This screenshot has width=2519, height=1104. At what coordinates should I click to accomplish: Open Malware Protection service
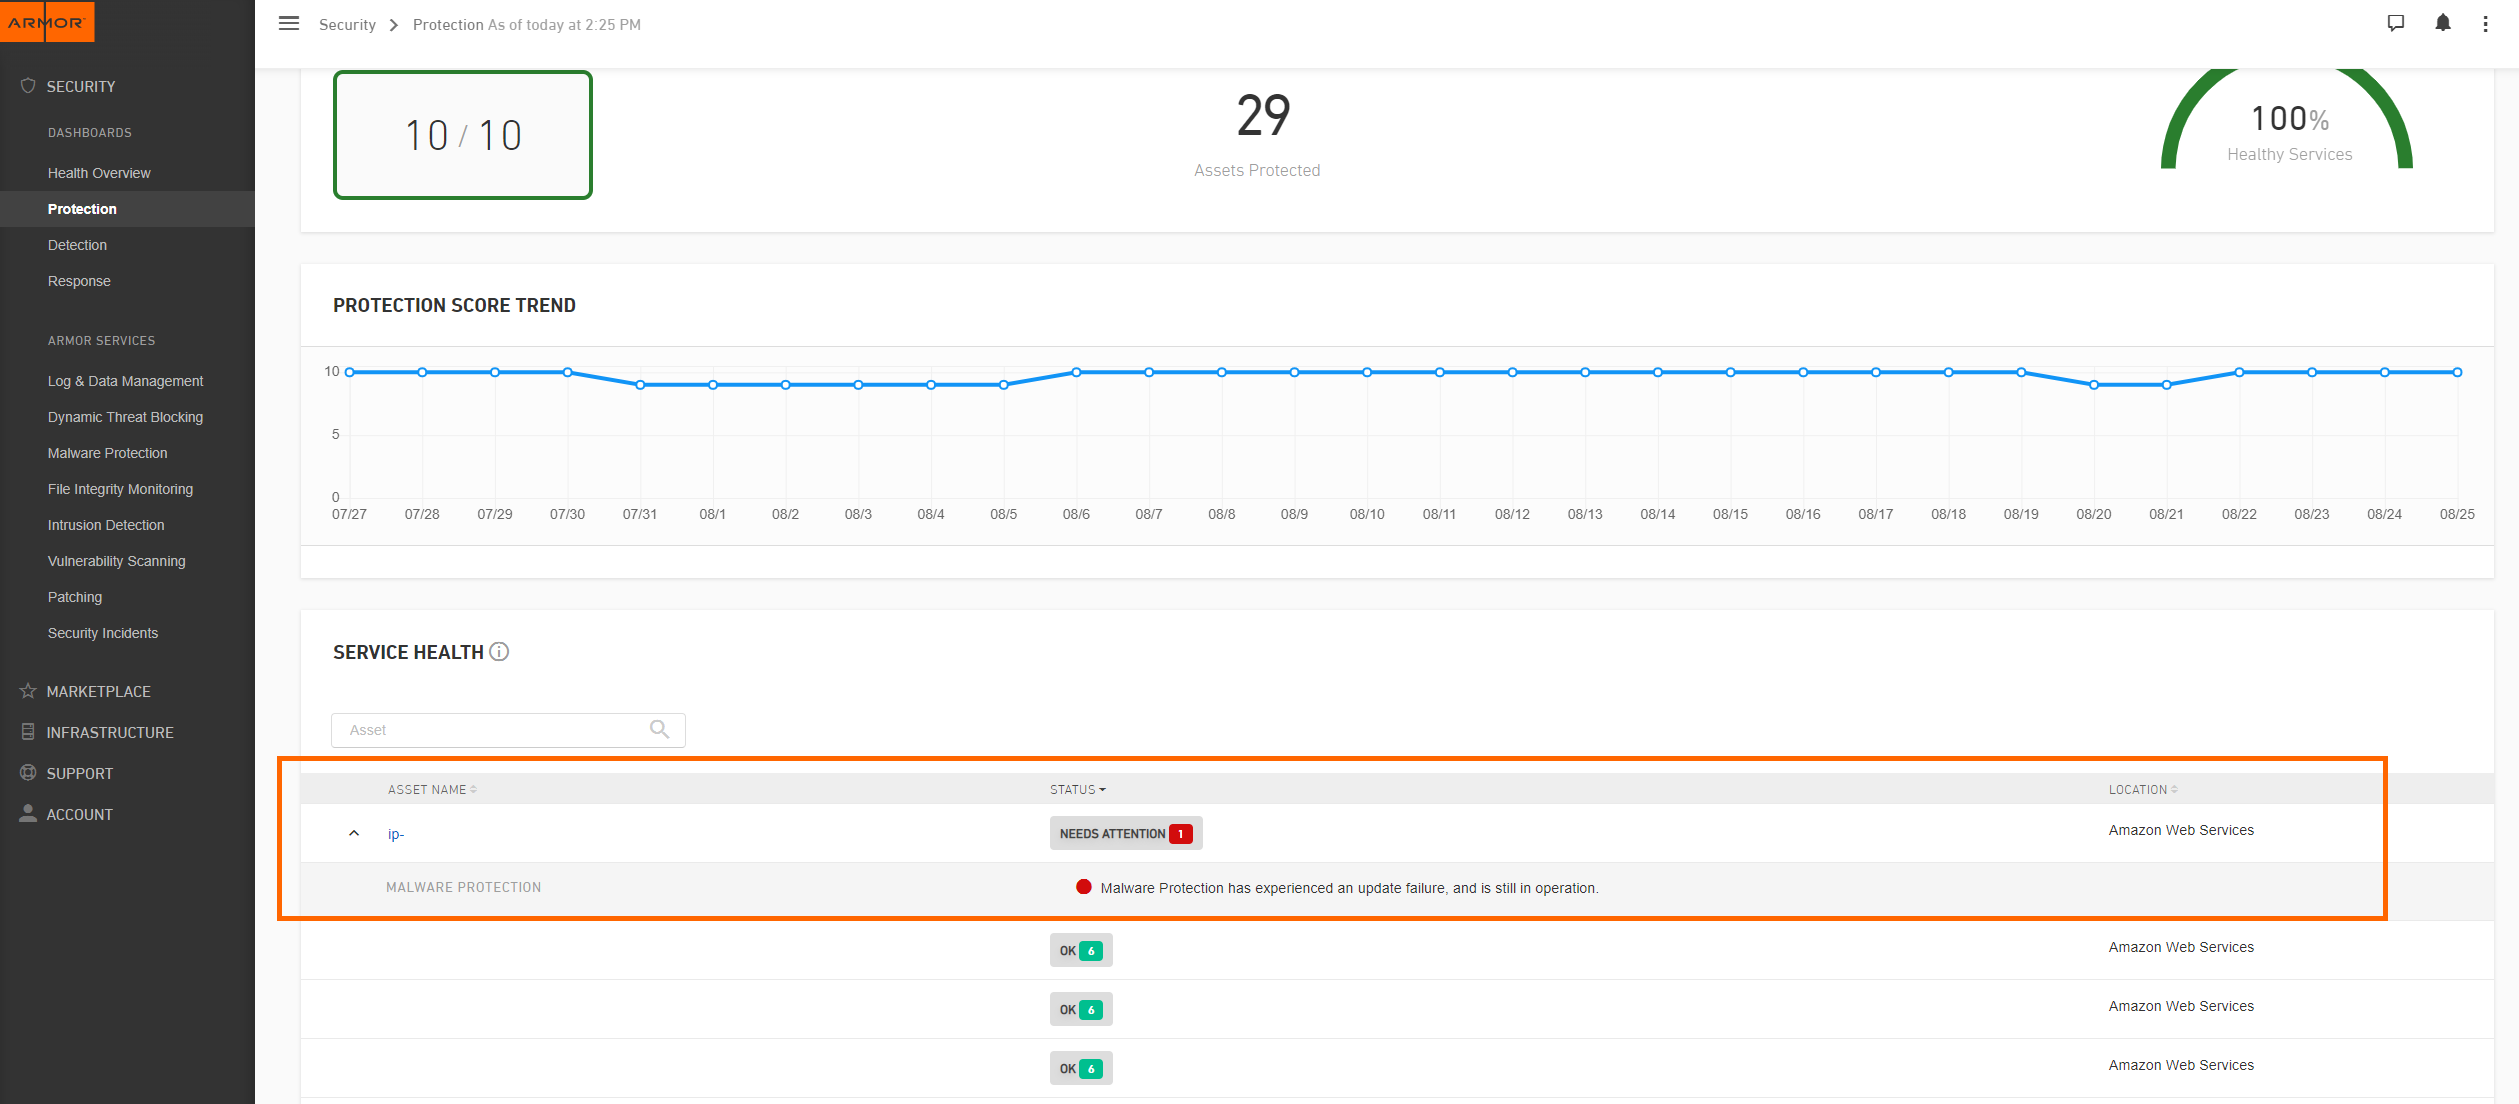click(107, 453)
